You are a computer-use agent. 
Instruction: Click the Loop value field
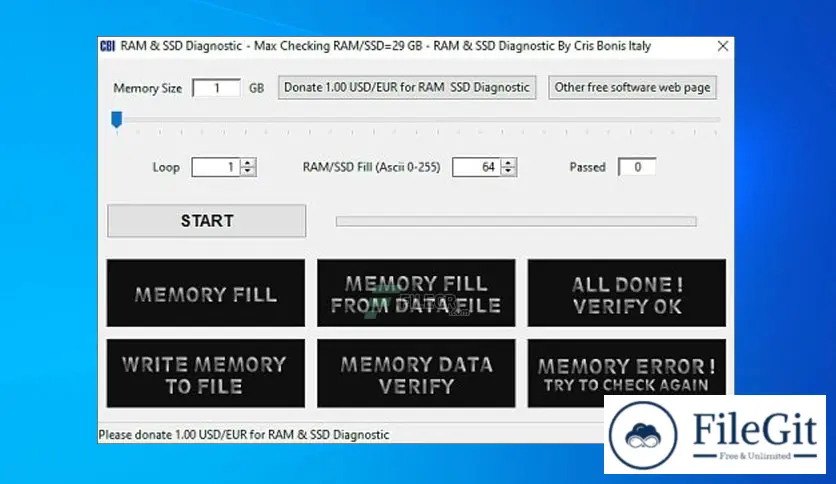click(216, 167)
